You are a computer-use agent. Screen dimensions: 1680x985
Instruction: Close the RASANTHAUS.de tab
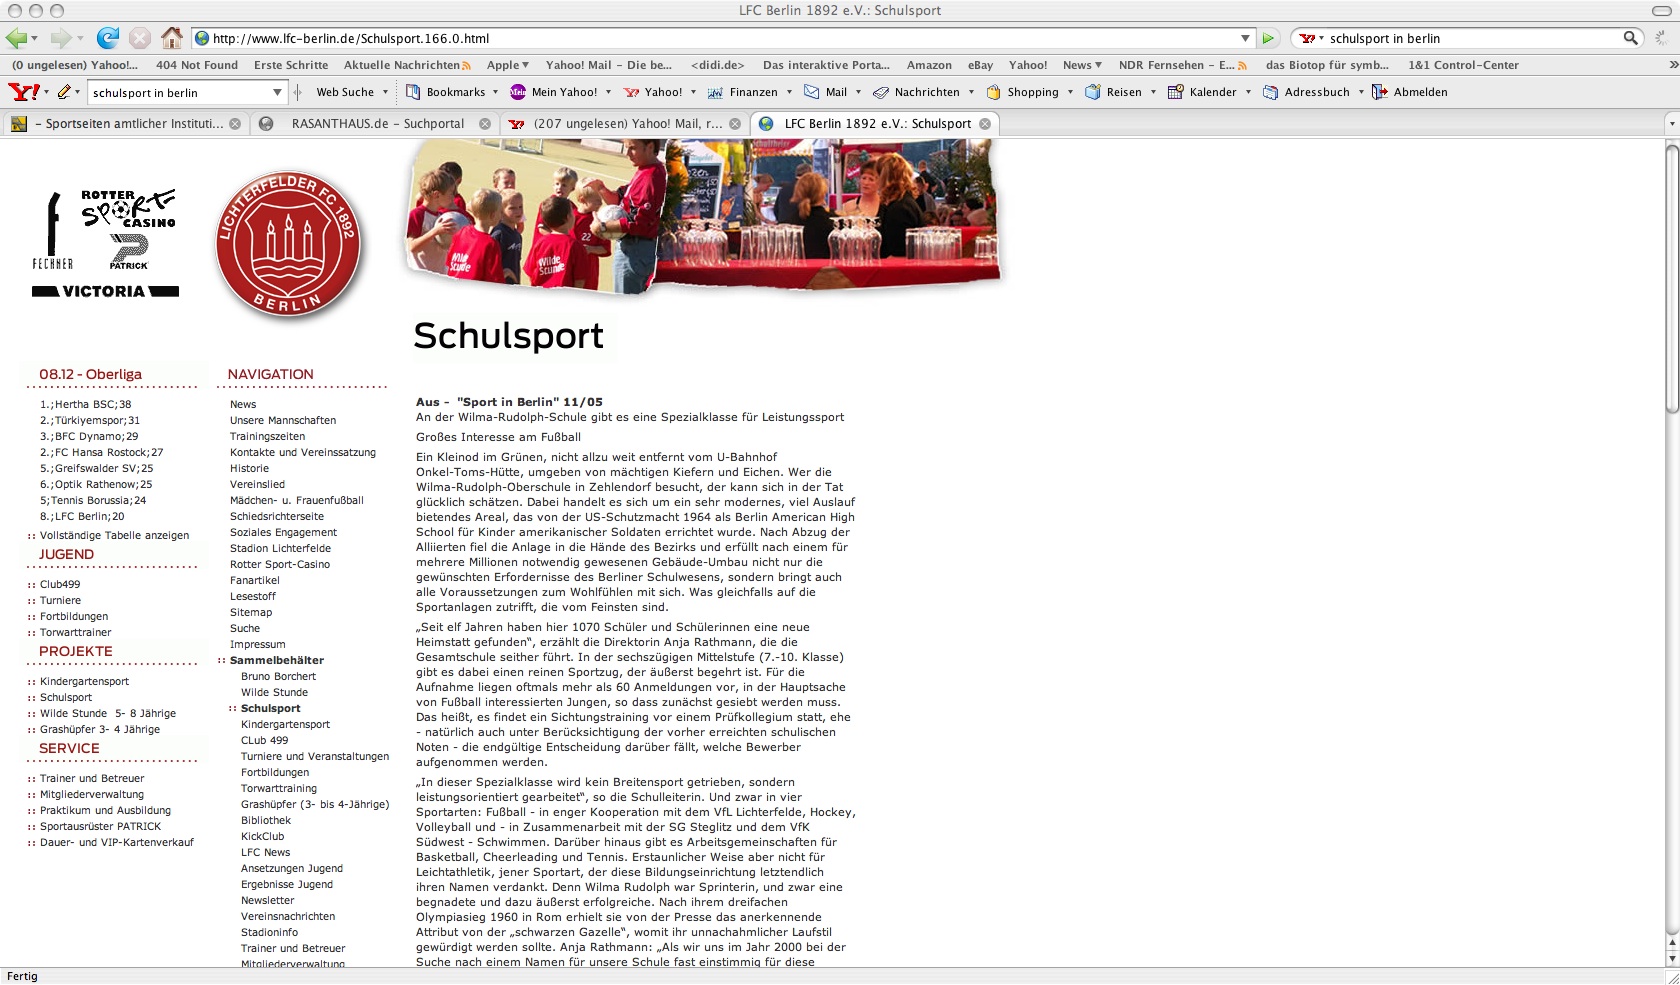click(x=485, y=124)
